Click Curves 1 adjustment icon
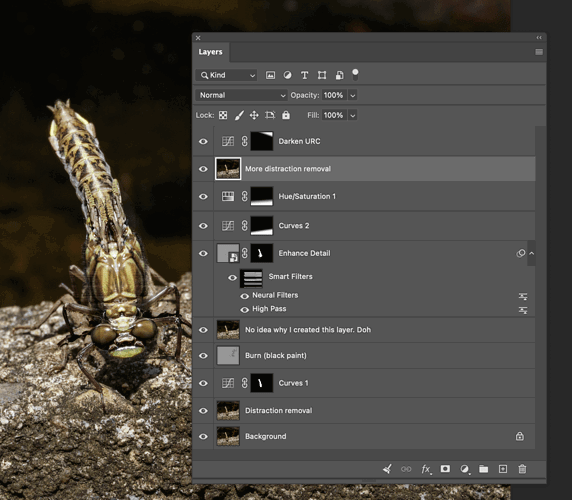 [x=228, y=383]
